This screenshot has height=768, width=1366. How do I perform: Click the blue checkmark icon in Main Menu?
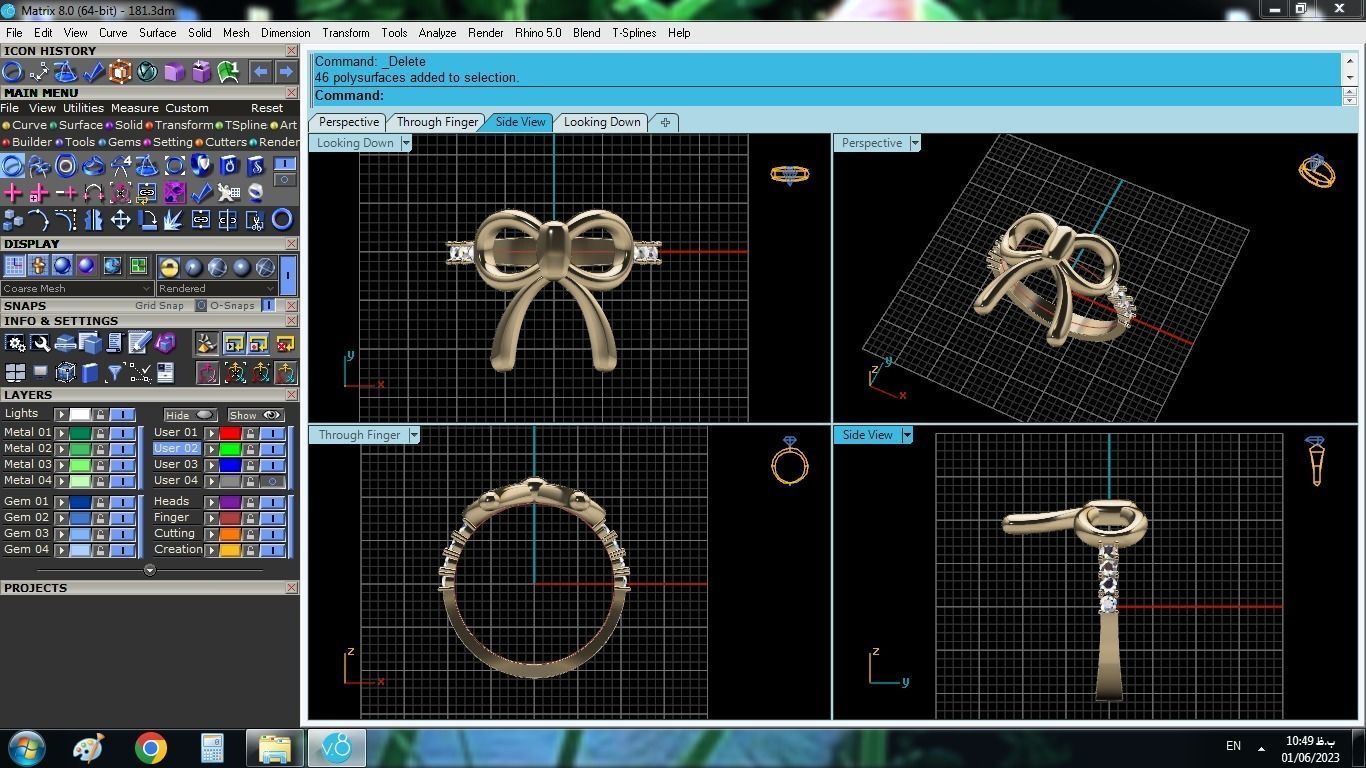click(x=201, y=192)
